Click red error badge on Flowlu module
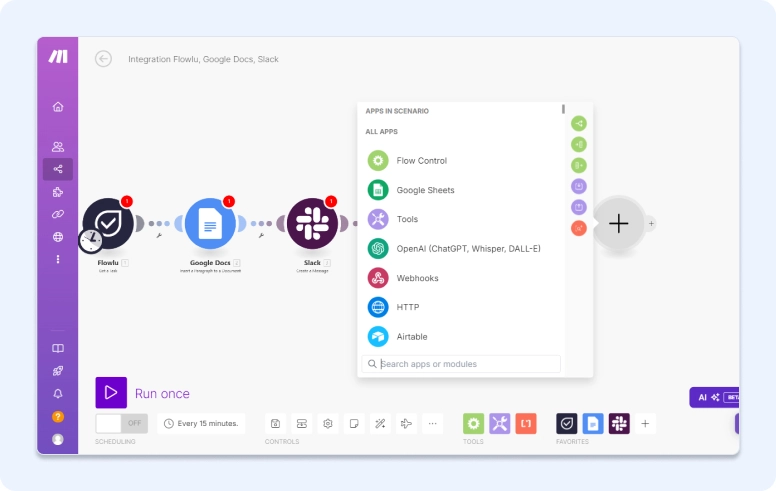This screenshot has height=491, width=776. point(127,201)
